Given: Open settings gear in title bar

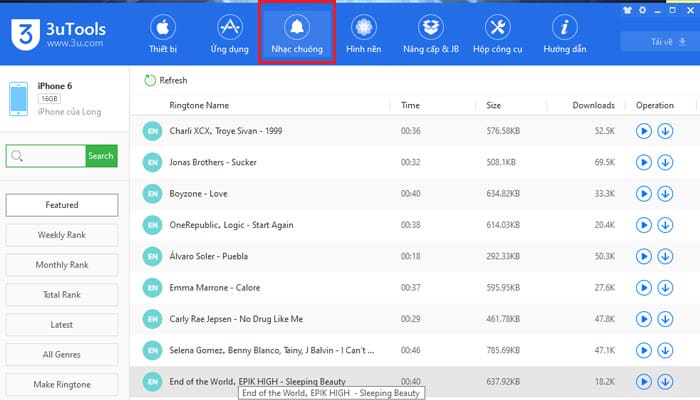Looking at the screenshot, I should [642, 10].
